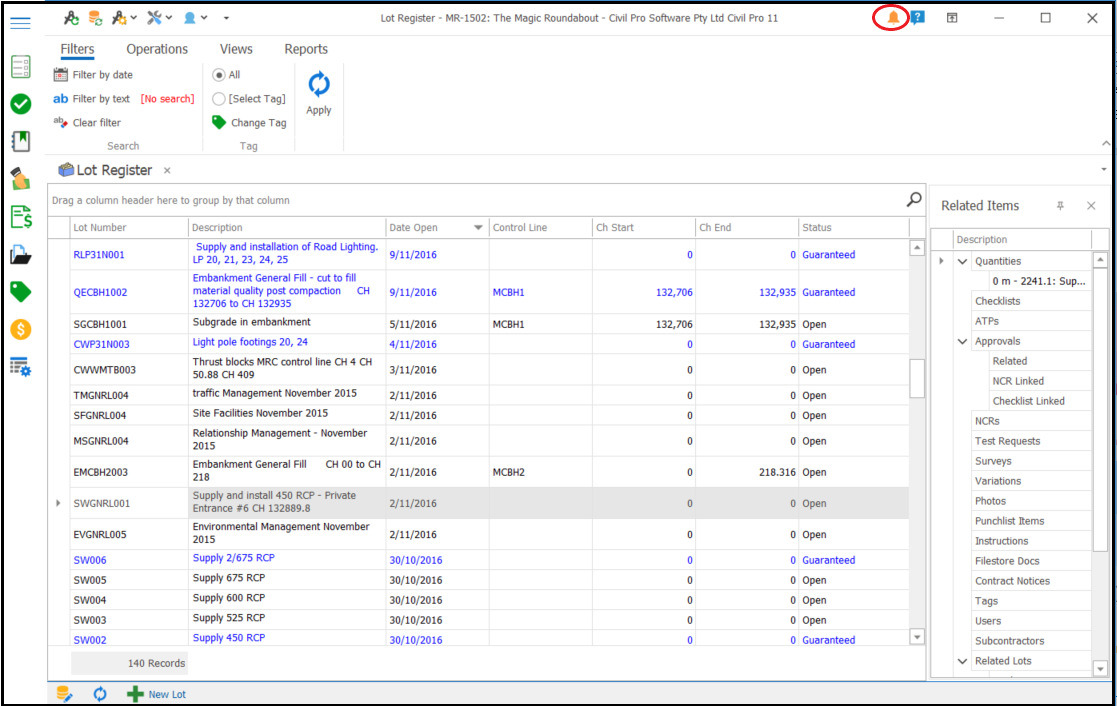The image size is (1117, 706).
Task: Click the grid search magnifier icon
Action: 913,200
